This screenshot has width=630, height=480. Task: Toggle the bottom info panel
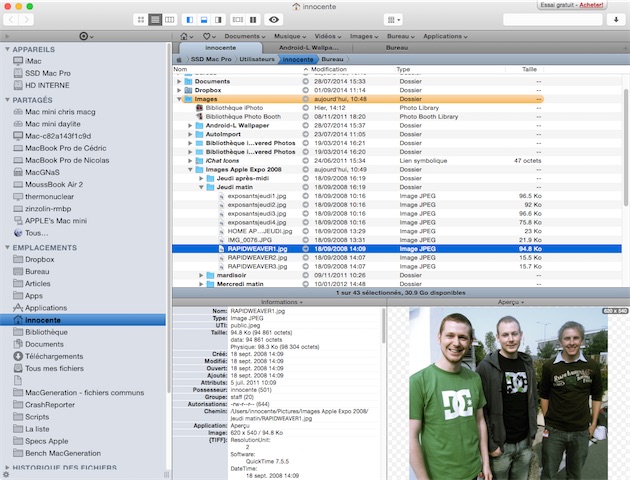204,20
